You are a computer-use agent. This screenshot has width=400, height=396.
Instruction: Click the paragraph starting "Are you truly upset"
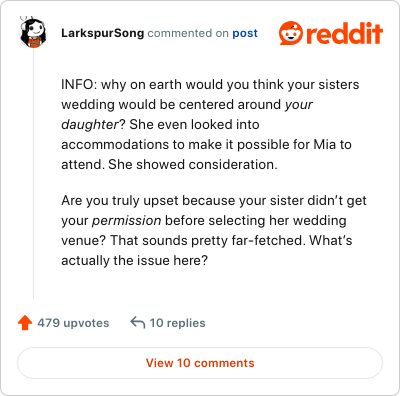(x=214, y=230)
